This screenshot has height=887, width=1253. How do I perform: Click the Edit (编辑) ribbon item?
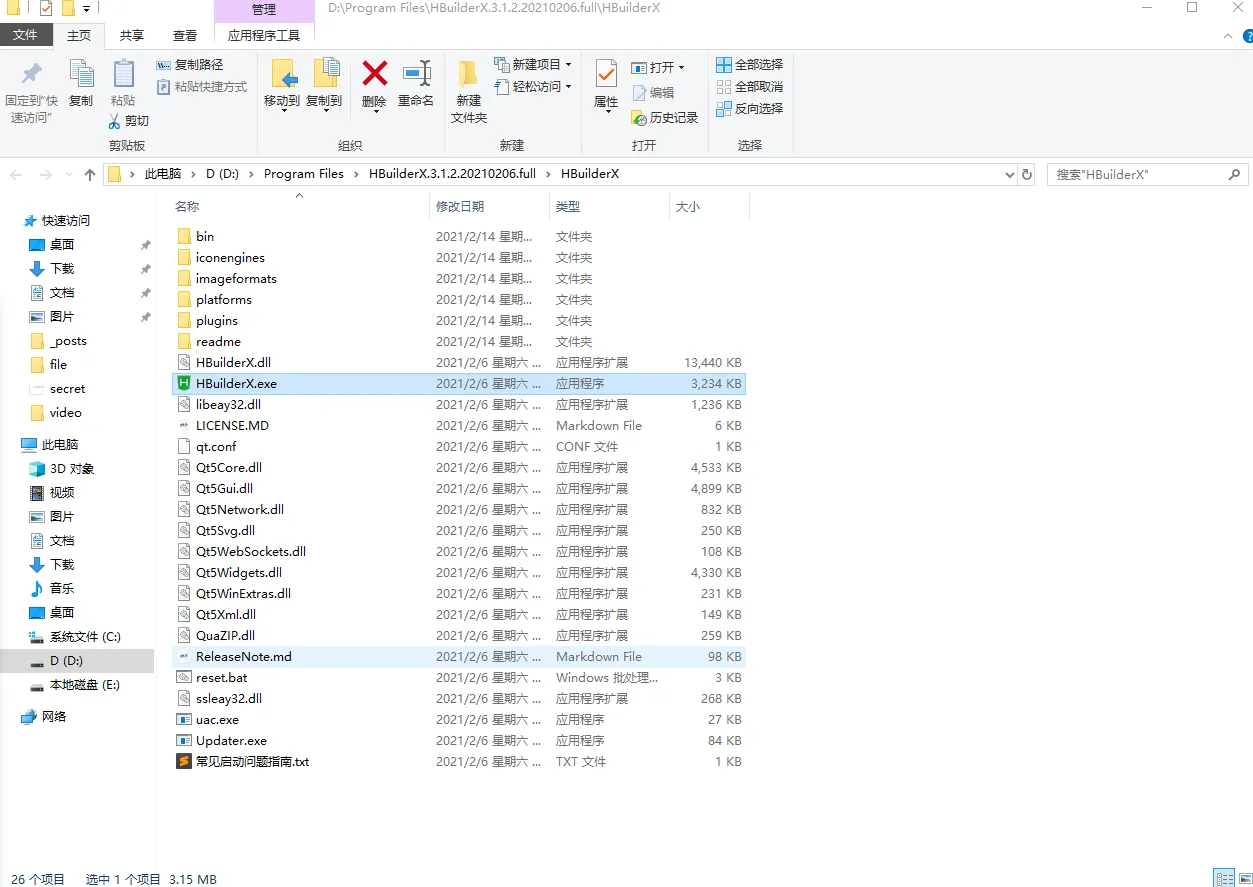(653, 93)
